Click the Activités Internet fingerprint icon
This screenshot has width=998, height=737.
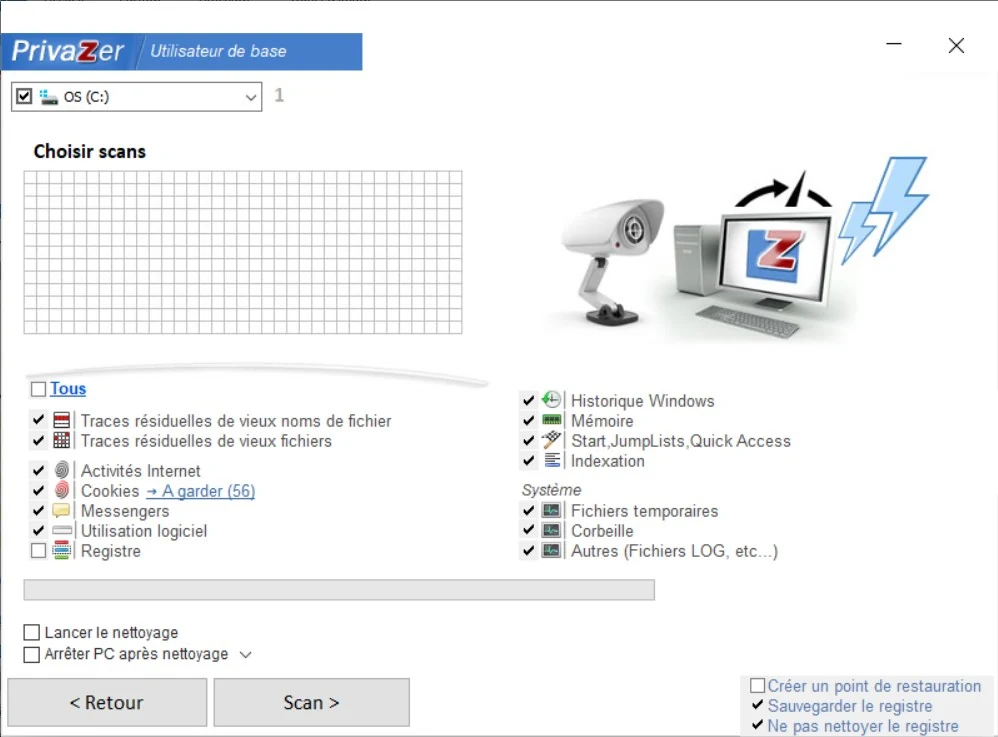coord(62,470)
